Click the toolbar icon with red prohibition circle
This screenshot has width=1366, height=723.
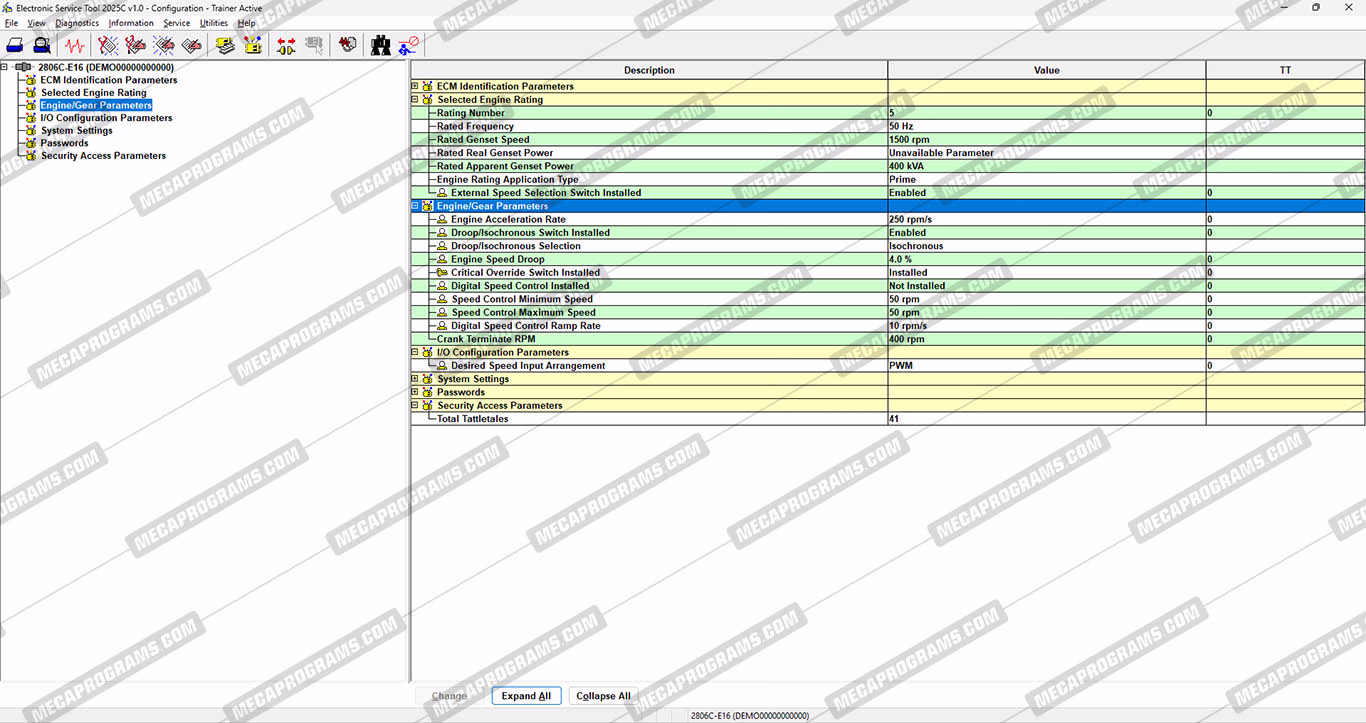[x=409, y=45]
